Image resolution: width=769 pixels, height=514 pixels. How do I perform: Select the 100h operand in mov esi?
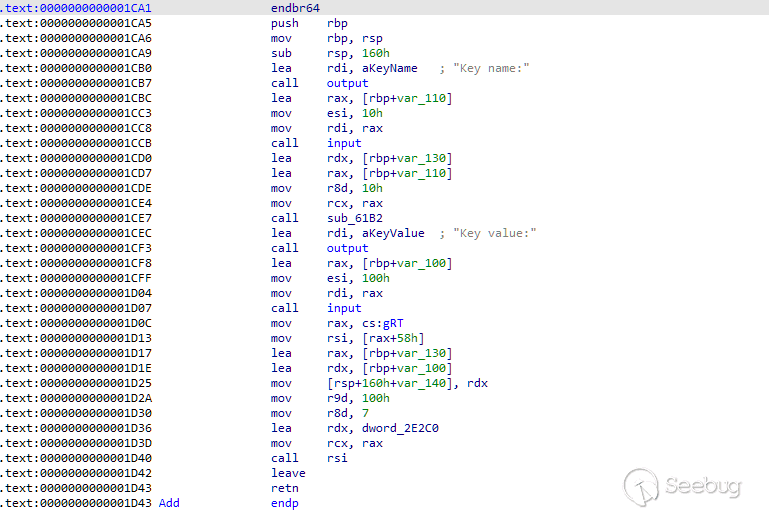(376, 279)
